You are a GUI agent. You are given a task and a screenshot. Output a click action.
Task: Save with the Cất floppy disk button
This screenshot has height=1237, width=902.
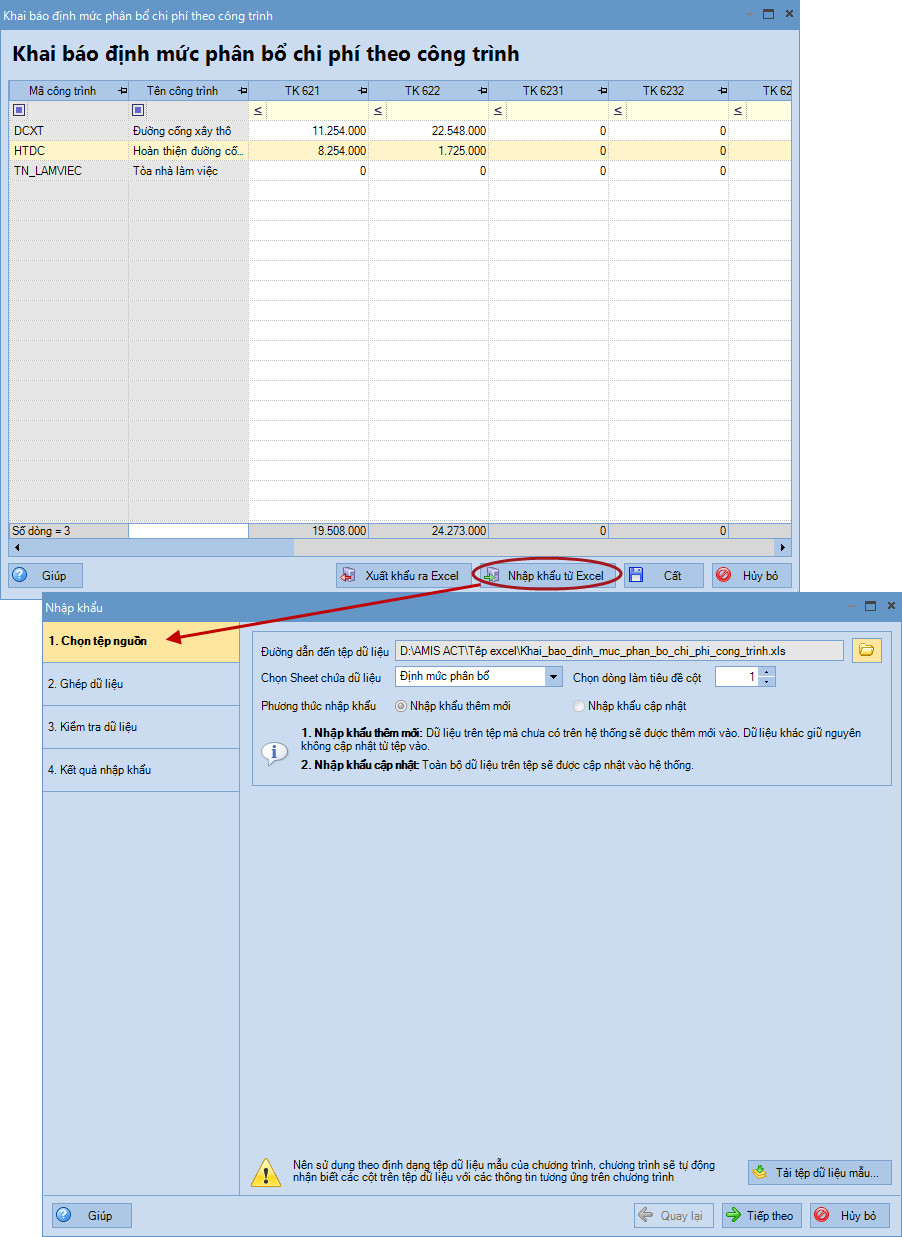pyautogui.click(x=663, y=576)
